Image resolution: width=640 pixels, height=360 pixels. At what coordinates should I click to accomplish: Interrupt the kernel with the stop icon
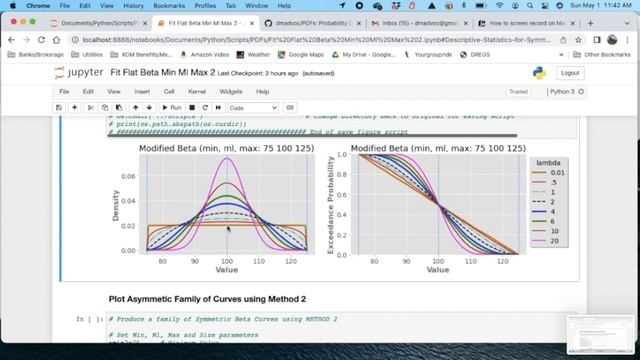(192, 108)
